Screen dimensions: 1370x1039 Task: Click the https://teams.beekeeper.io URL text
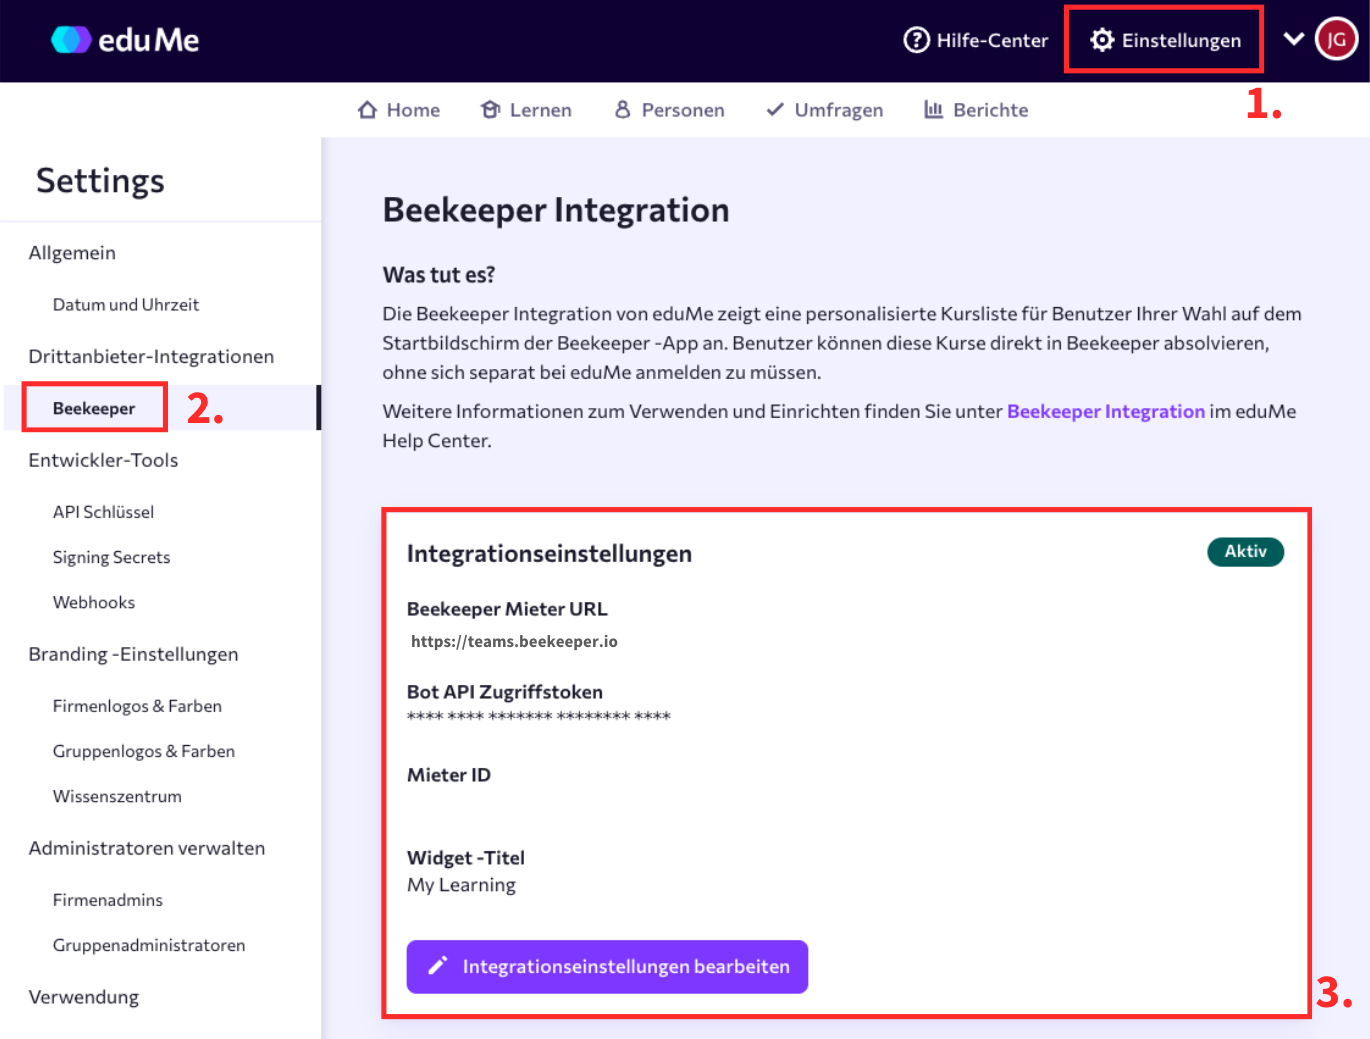(514, 641)
